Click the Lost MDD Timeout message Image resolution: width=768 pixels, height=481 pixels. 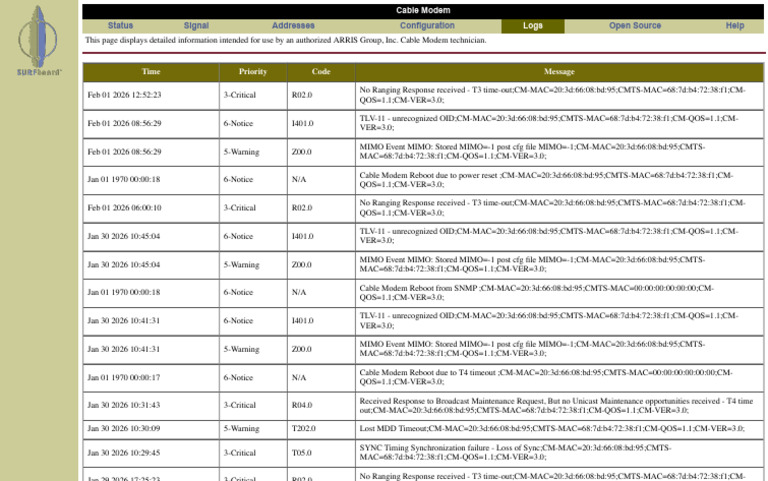coord(552,429)
